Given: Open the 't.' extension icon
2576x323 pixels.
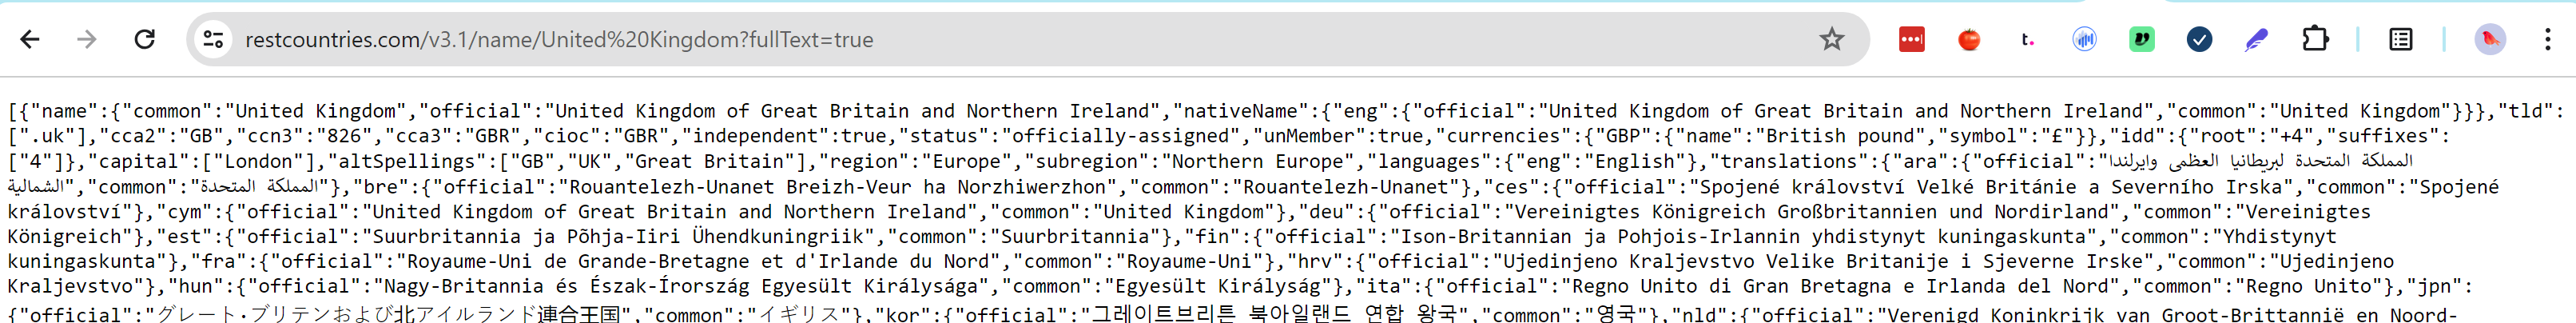Looking at the screenshot, I should (2027, 39).
